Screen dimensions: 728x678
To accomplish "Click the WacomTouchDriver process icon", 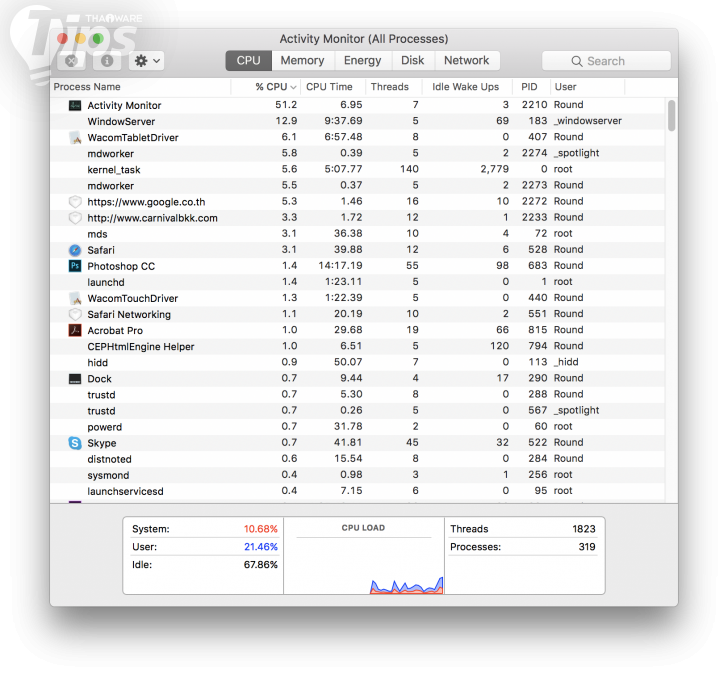I will tap(75, 298).
